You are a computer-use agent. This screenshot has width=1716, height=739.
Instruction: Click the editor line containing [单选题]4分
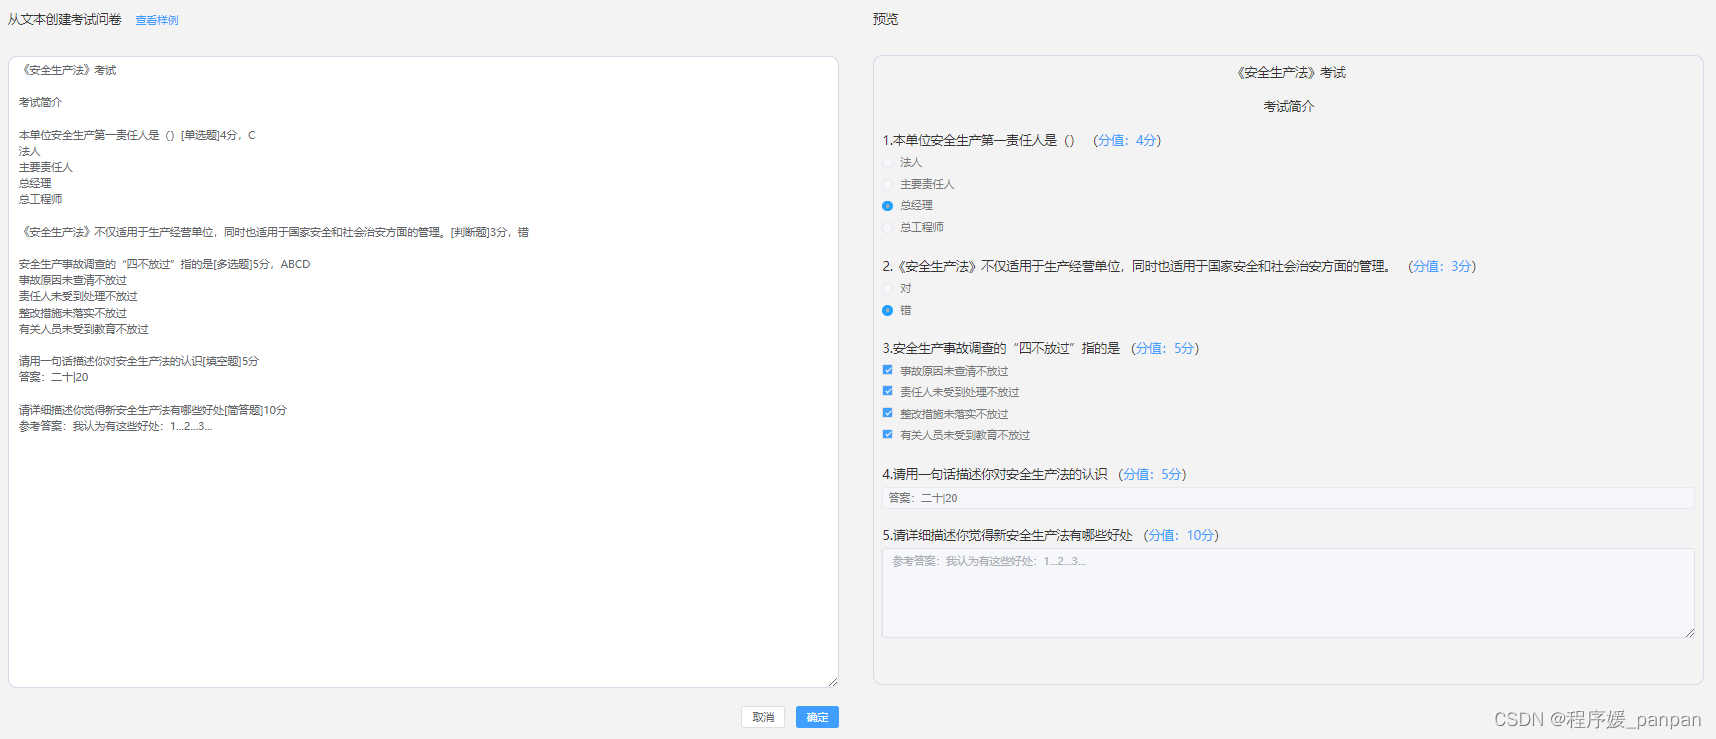(137, 135)
